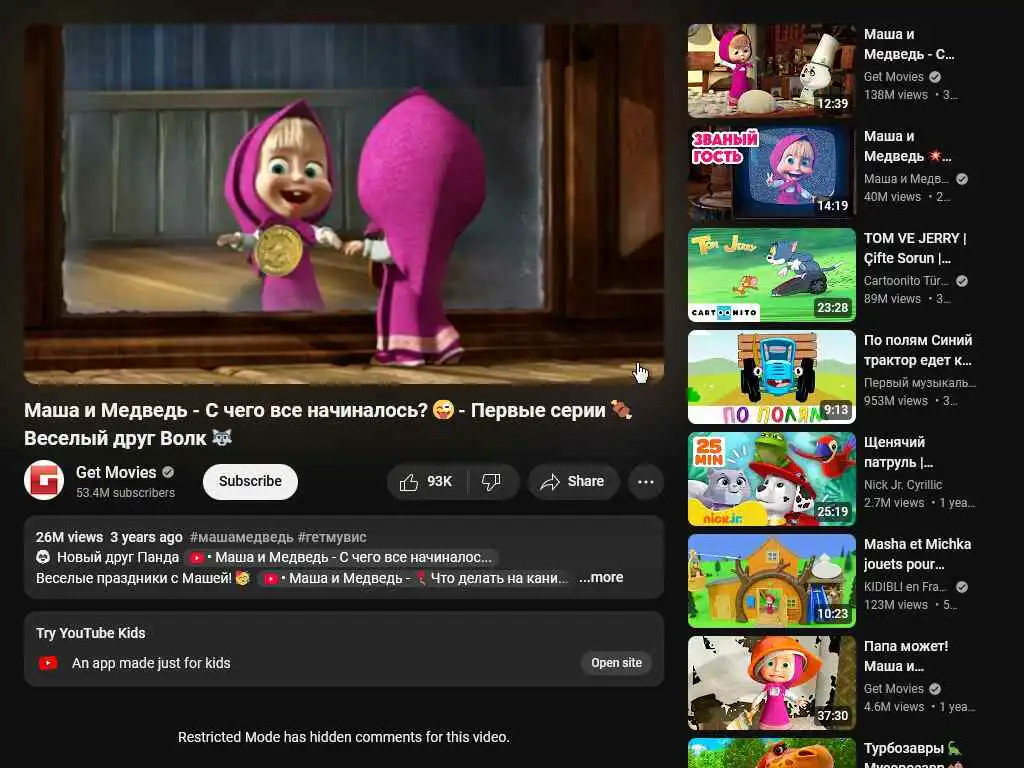Click the 953M views text
This screenshot has height=768, width=1024.
pos(895,400)
